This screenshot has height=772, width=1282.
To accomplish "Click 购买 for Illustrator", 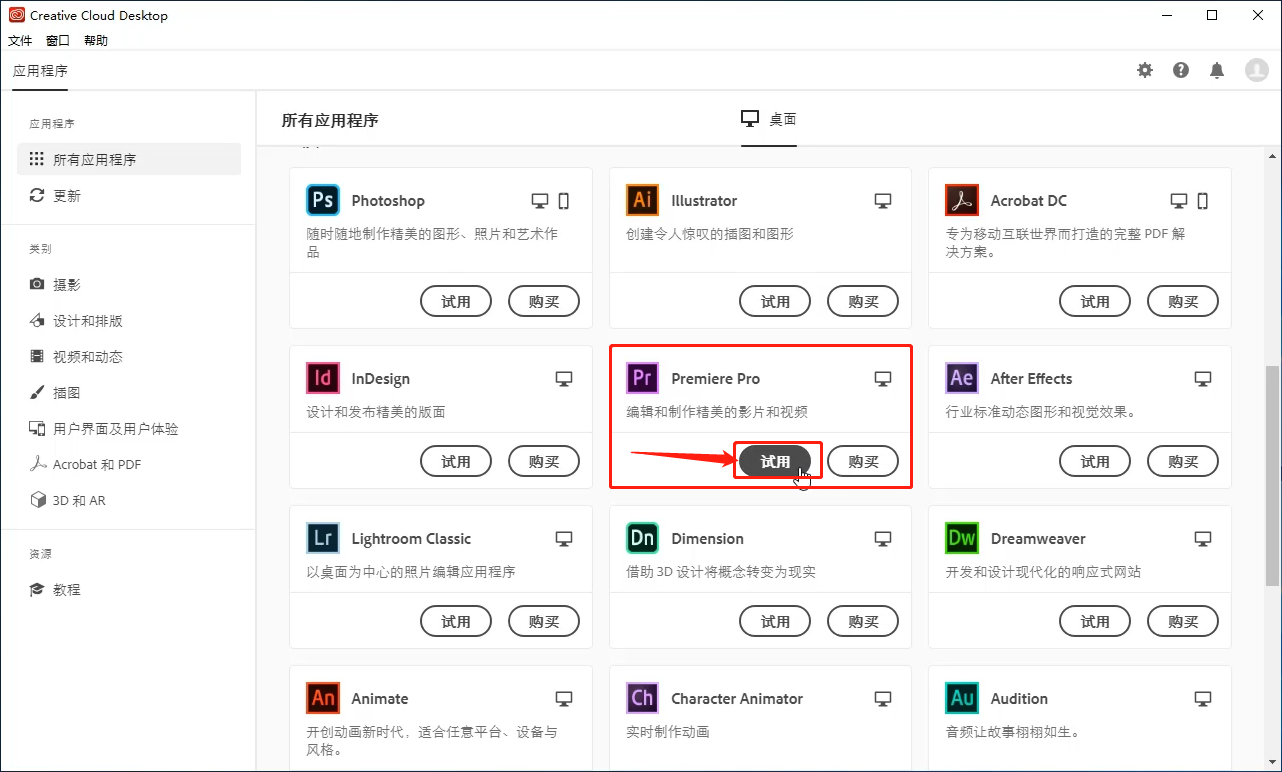I will [x=863, y=301].
